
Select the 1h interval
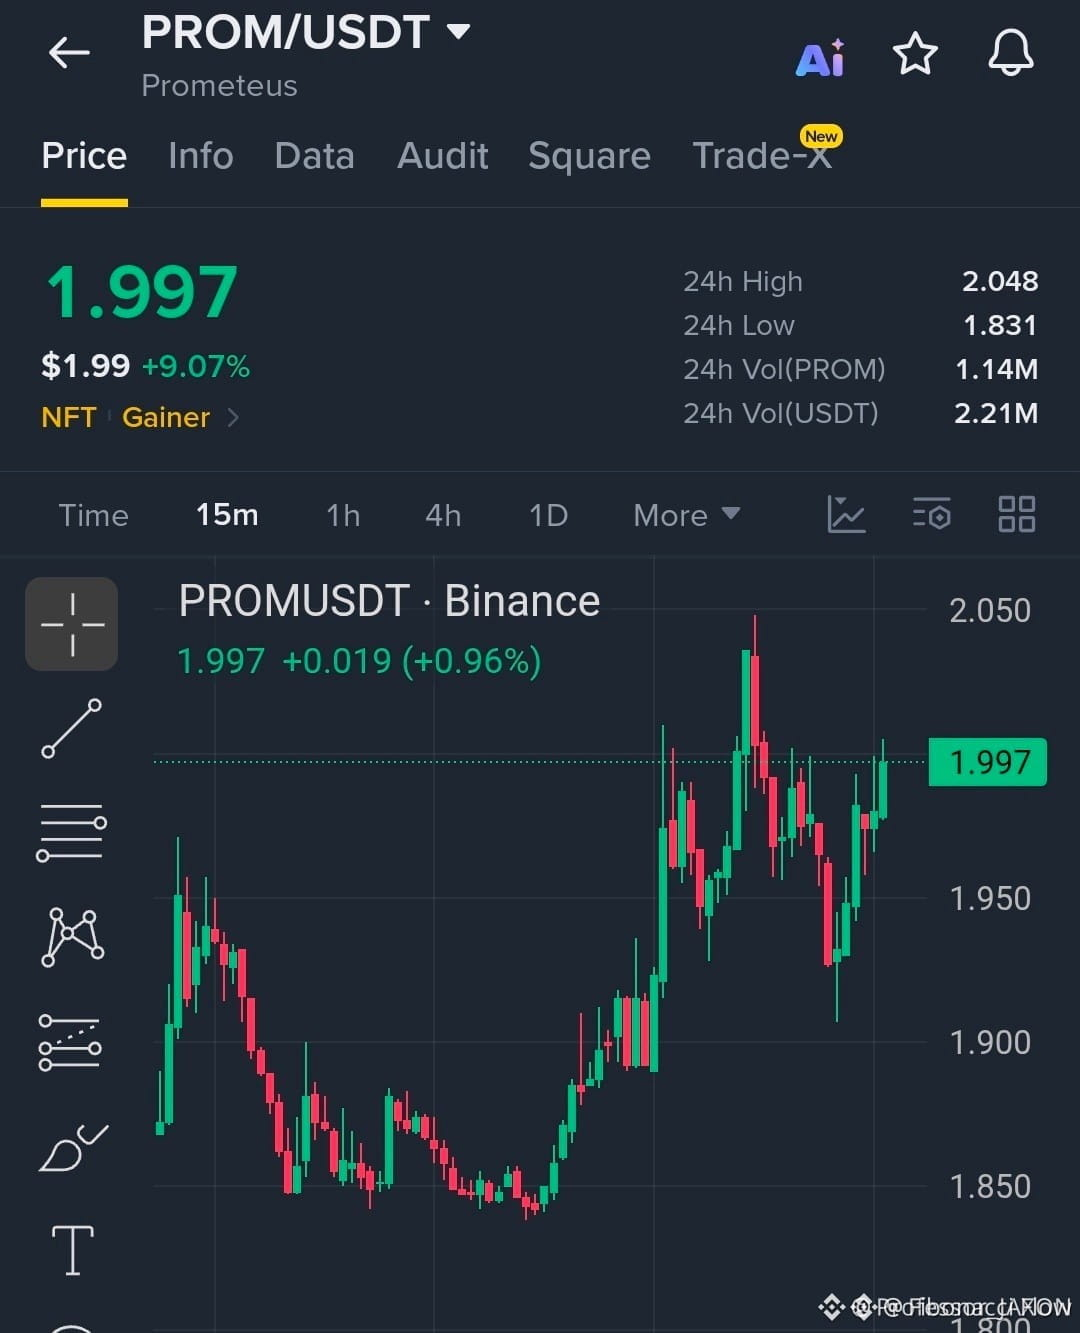point(343,515)
